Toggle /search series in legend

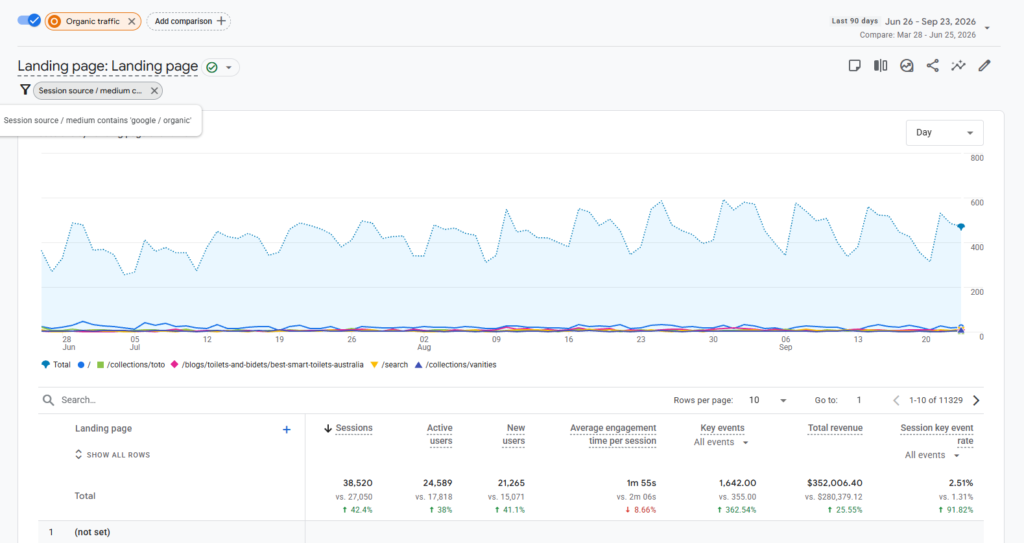tap(389, 365)
